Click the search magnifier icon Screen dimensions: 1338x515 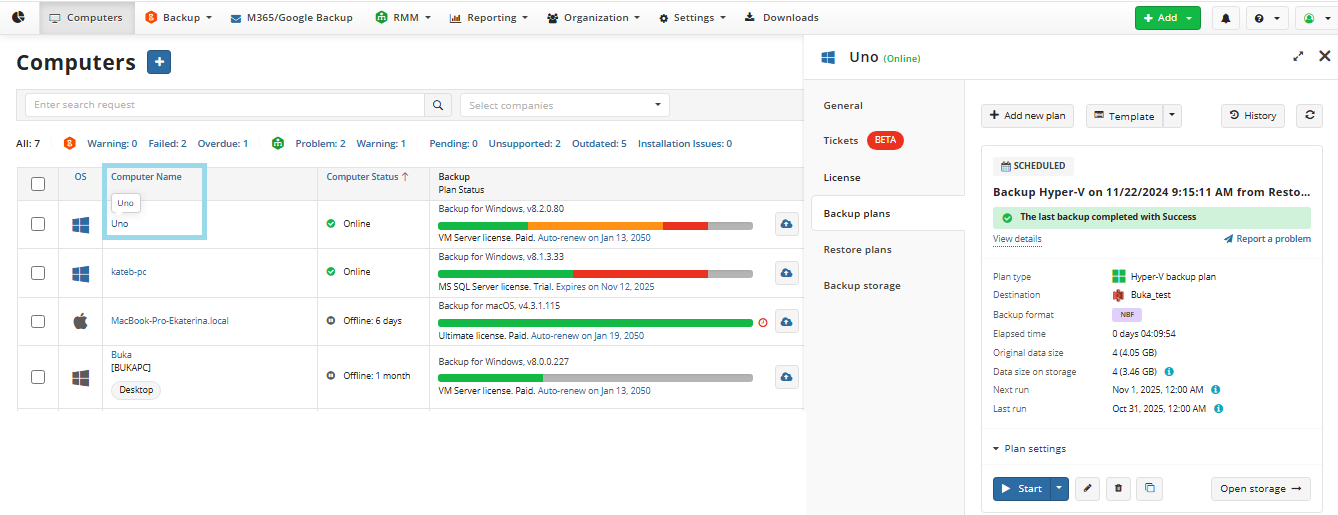pyautogui.click(x=437, y=105)
